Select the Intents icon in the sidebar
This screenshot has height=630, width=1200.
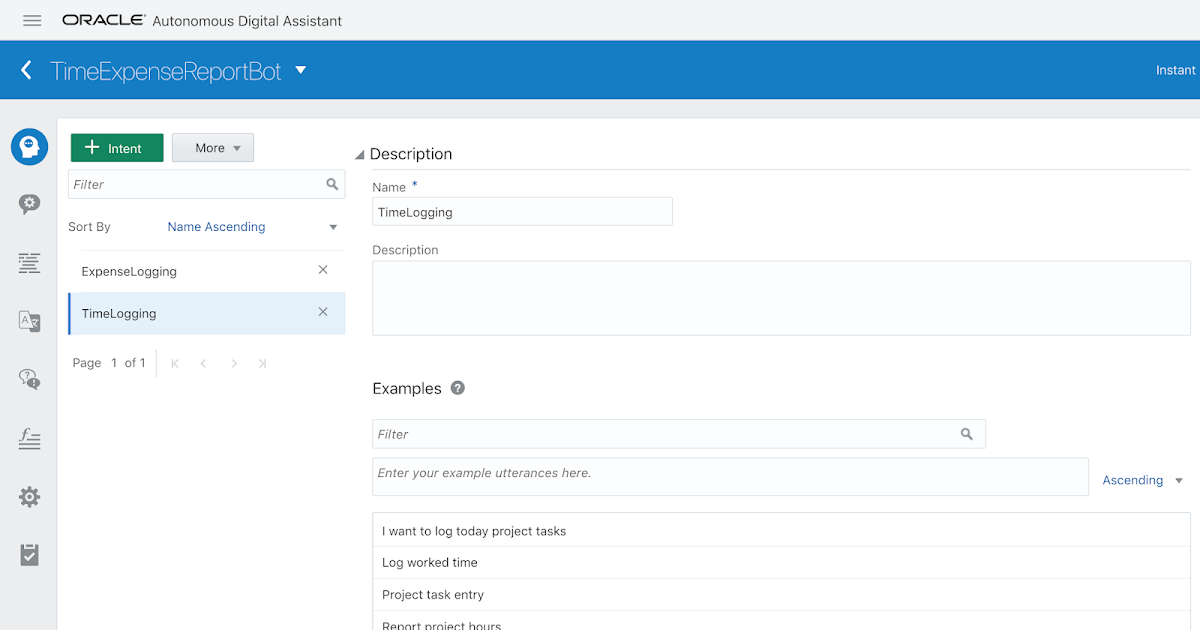(29, 146)
